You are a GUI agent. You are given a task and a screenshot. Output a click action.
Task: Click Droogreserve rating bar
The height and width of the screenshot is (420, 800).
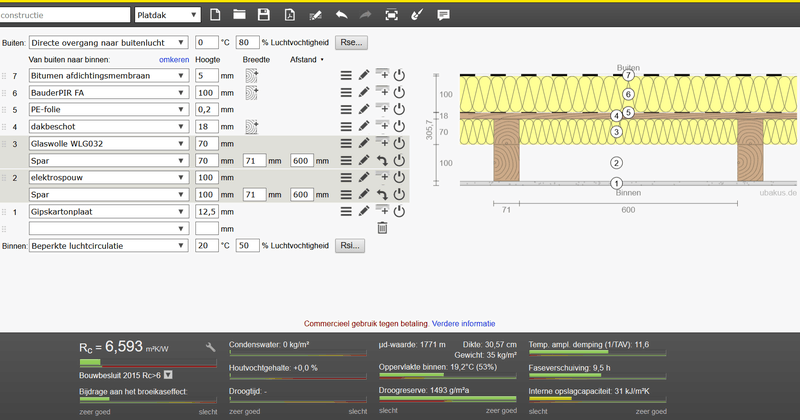447,399
